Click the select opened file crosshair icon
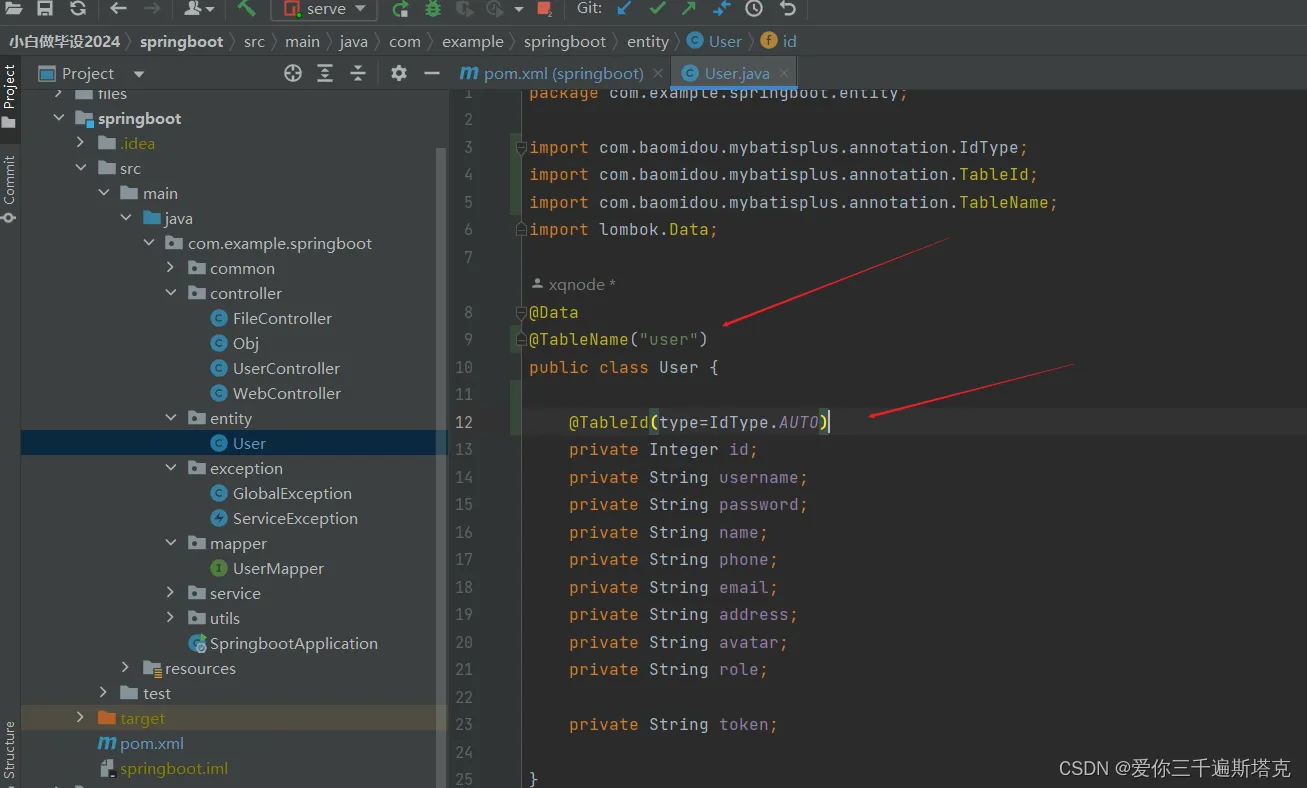Screen dimensions: 1307x788 coord(292,73)
